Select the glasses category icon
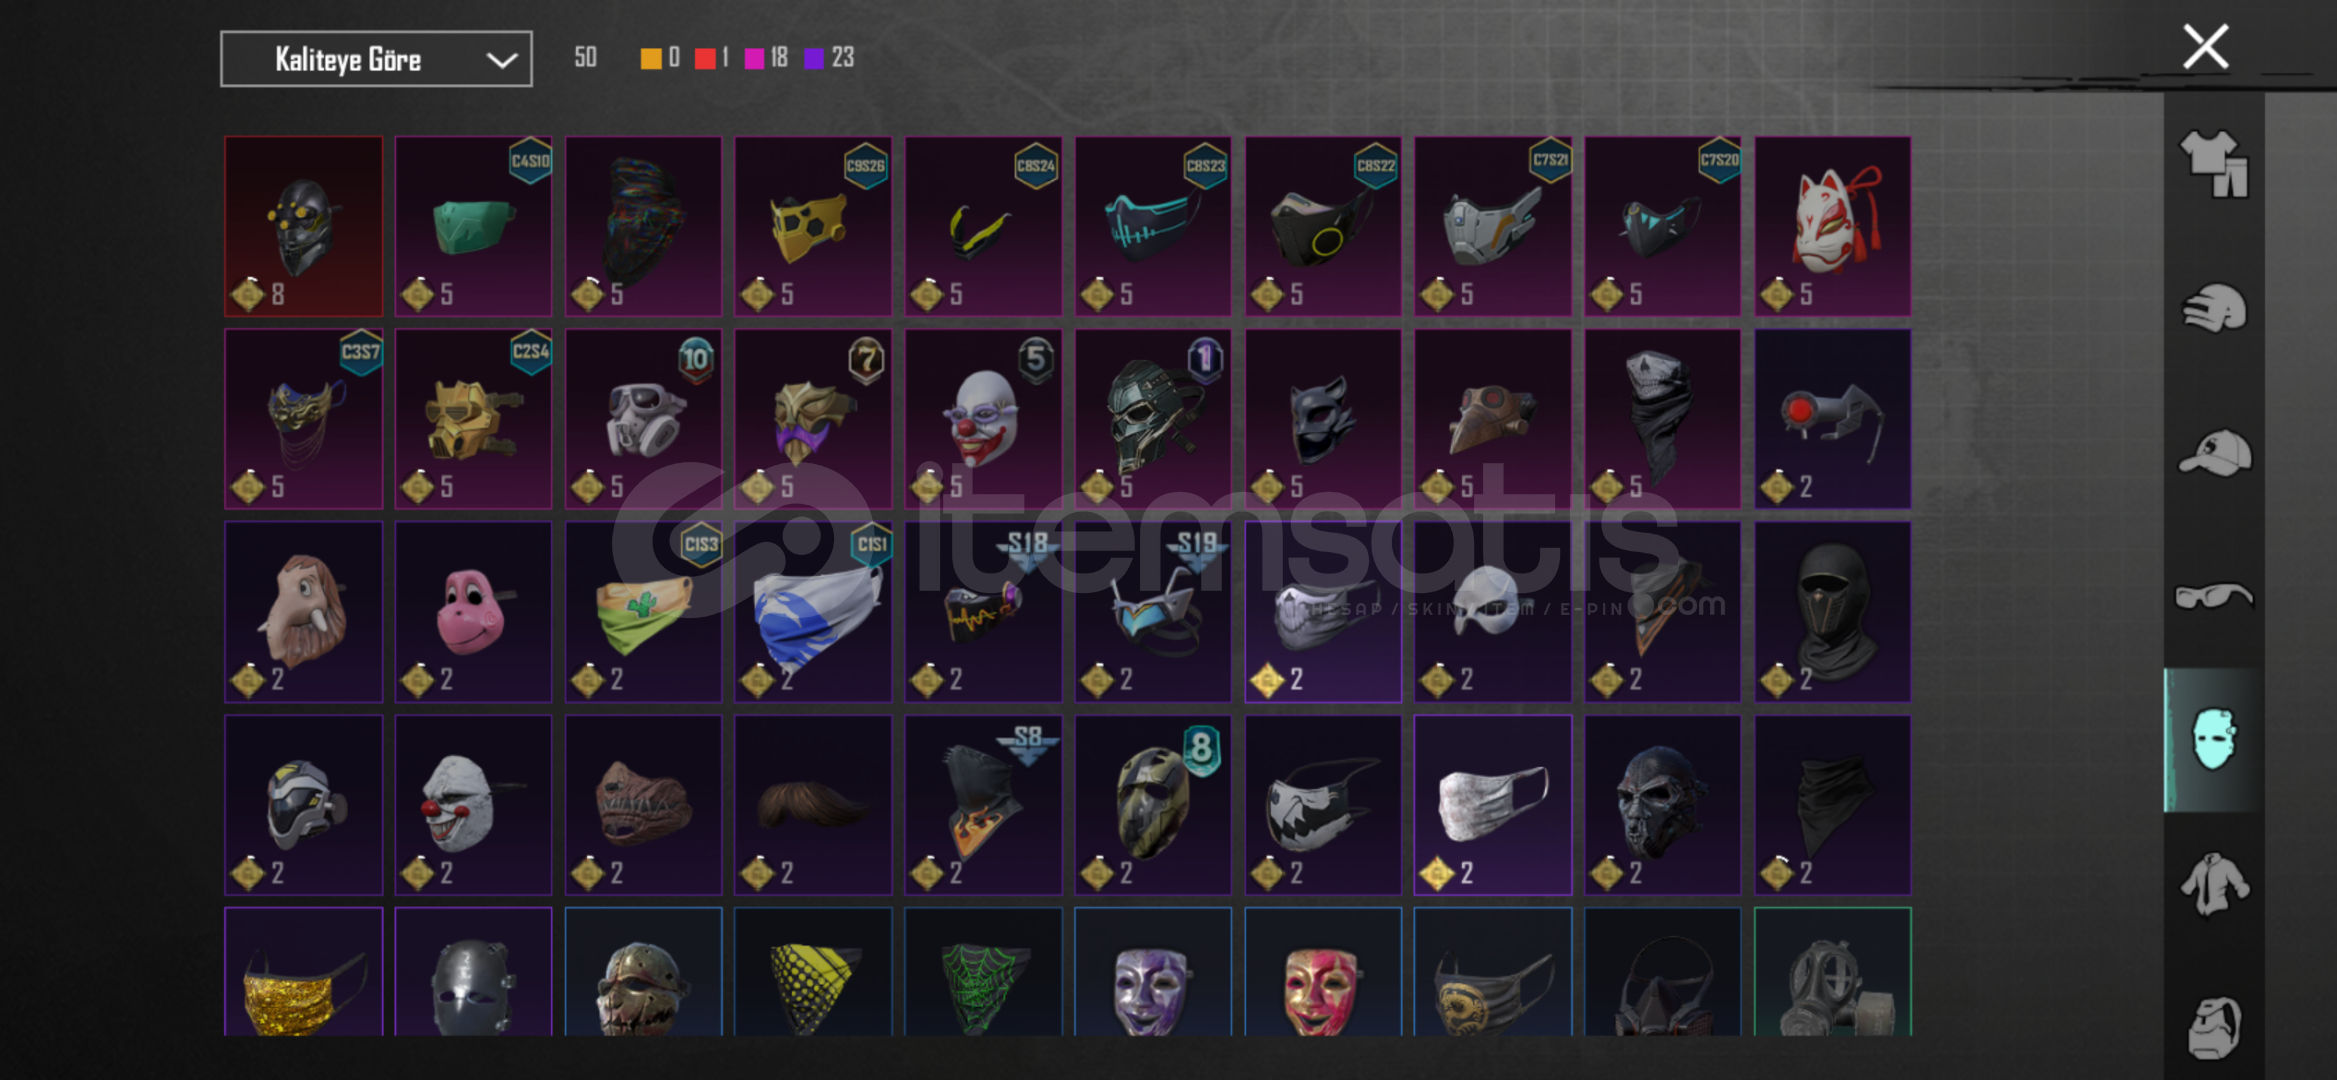This screenshot has height=1080, width=2337. (2214, 596)
